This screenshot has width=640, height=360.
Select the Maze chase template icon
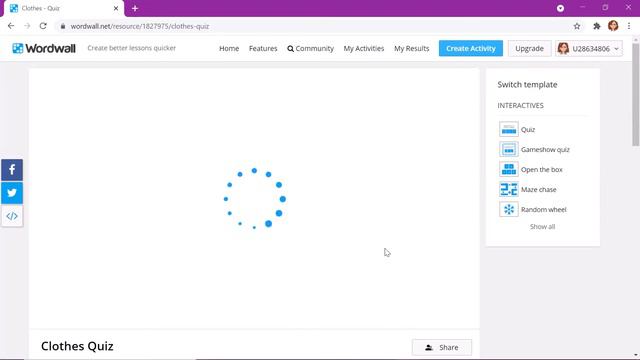[x=509, y=189]
